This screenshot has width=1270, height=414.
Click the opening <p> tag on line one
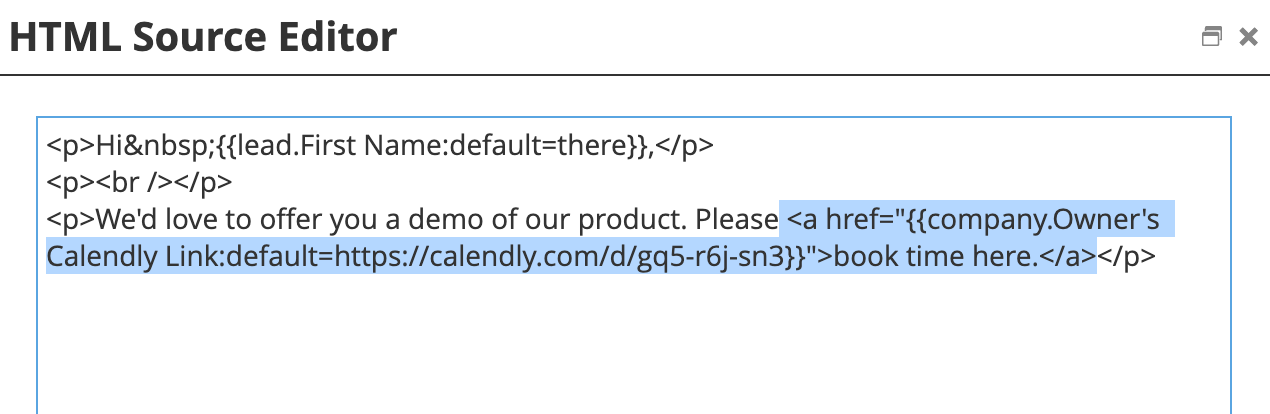(70, 147)
